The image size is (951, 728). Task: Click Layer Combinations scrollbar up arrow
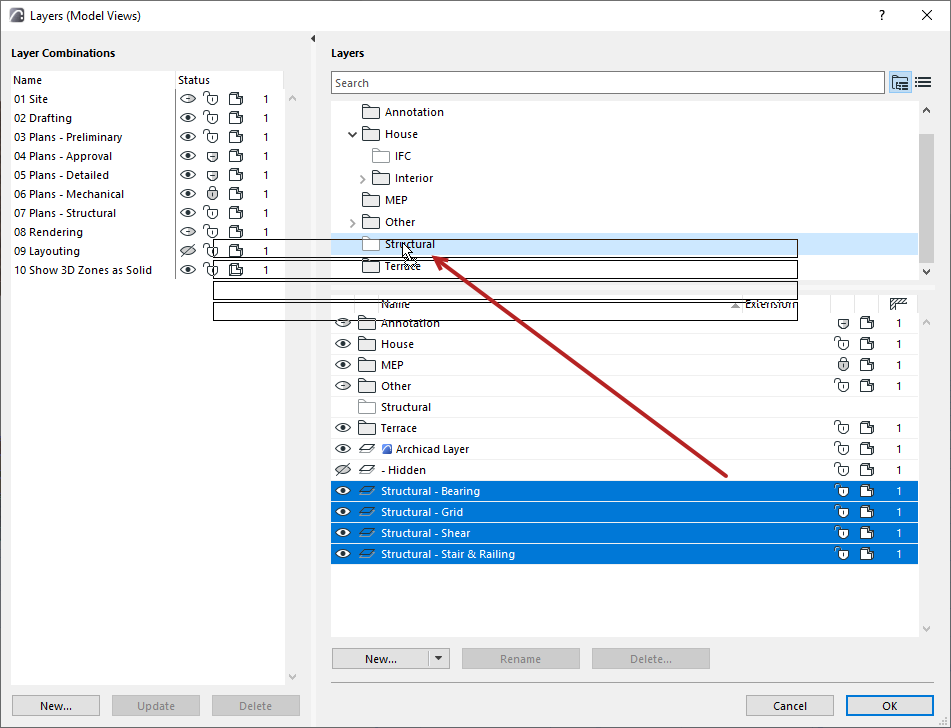(292, 98)
